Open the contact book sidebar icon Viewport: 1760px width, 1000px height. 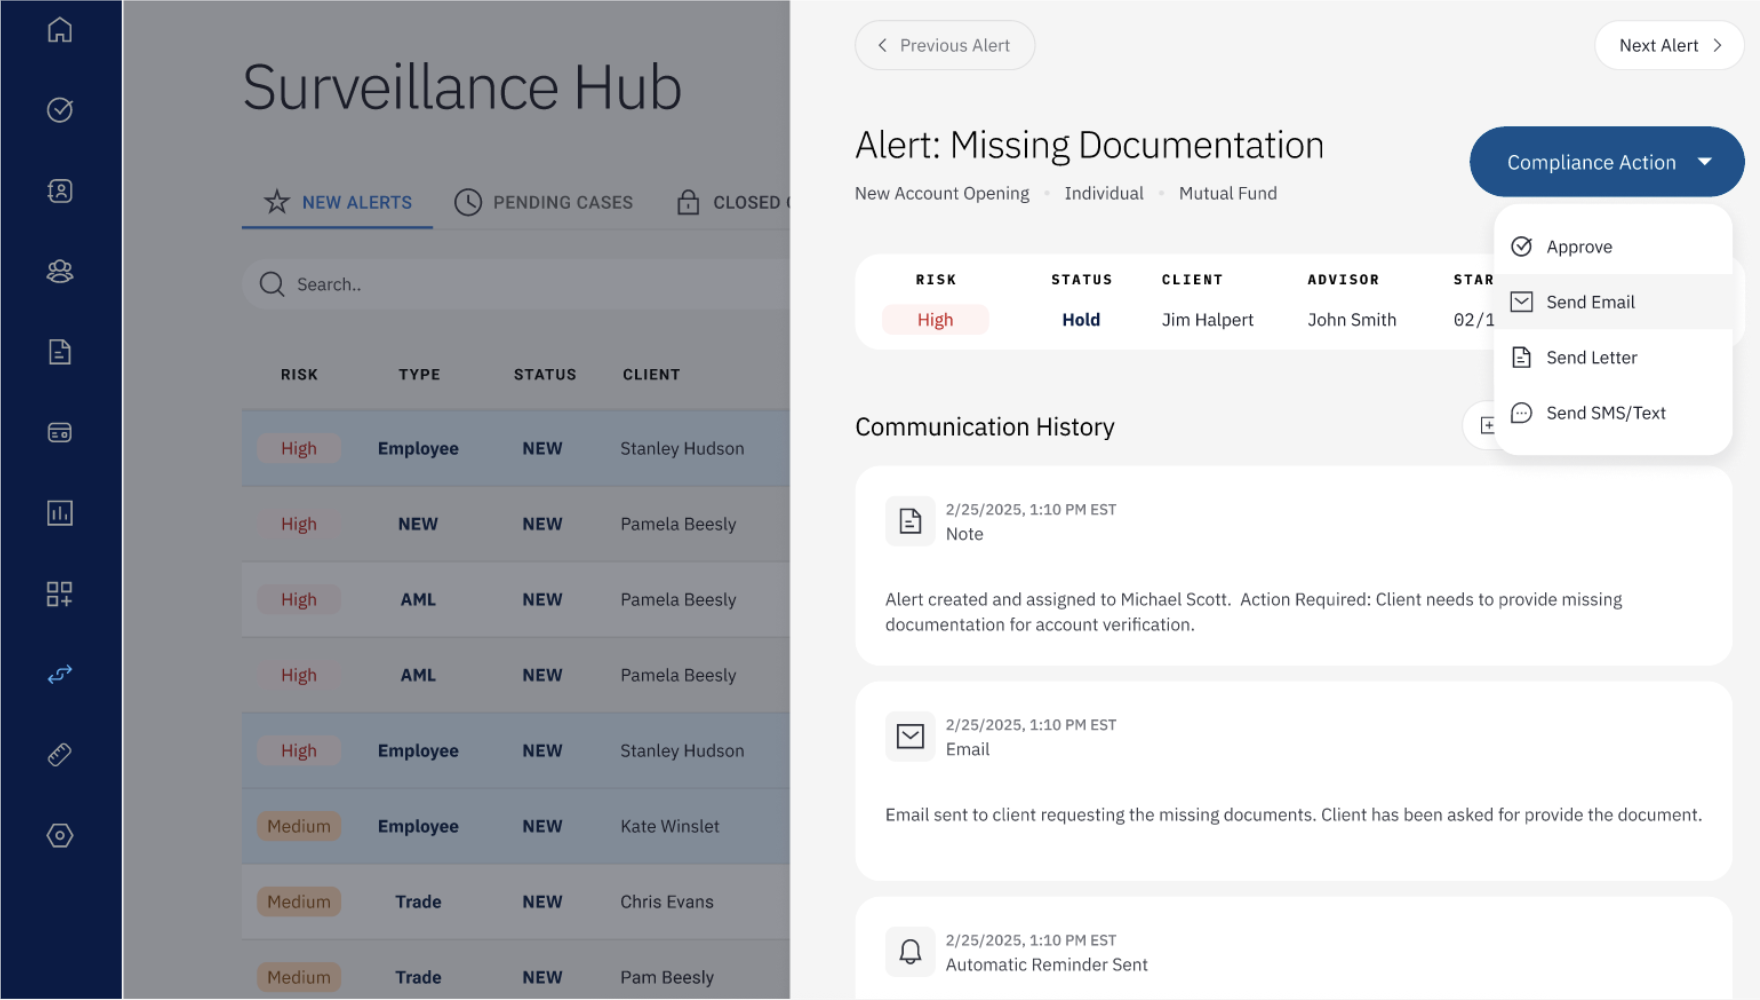tap(60, 191)
